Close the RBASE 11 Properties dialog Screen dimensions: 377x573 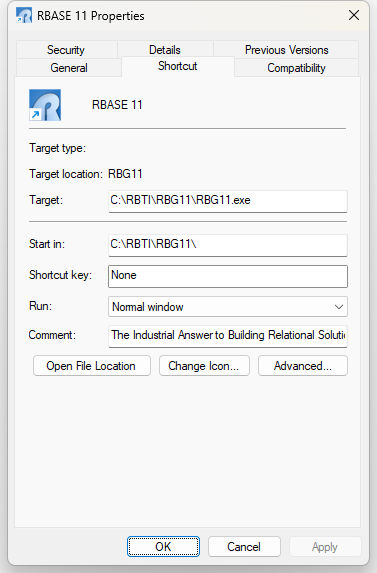pos(354,15)
